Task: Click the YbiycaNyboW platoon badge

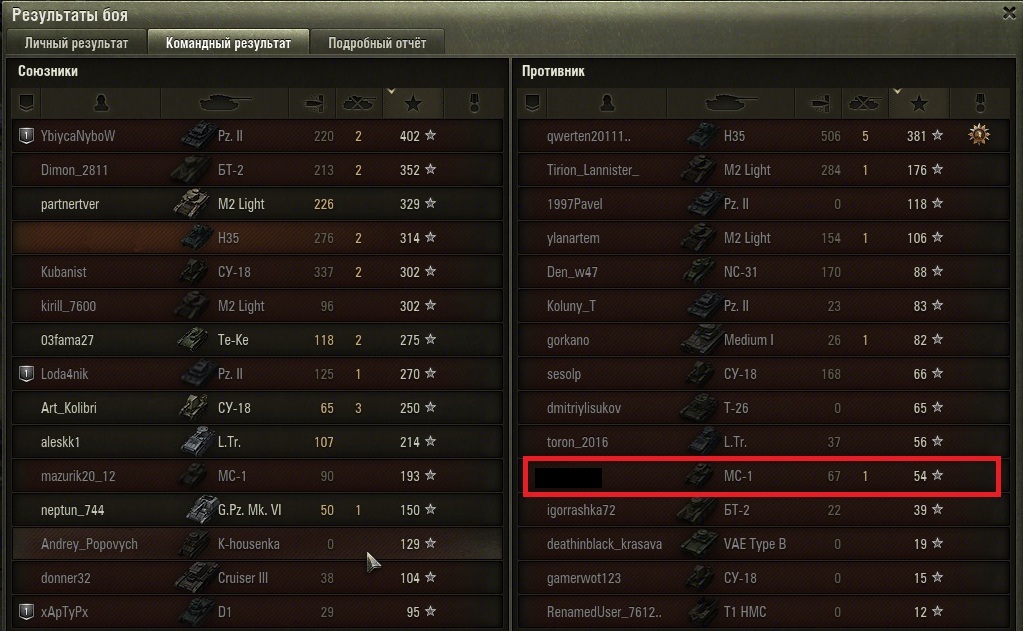Action: [26, 136]
